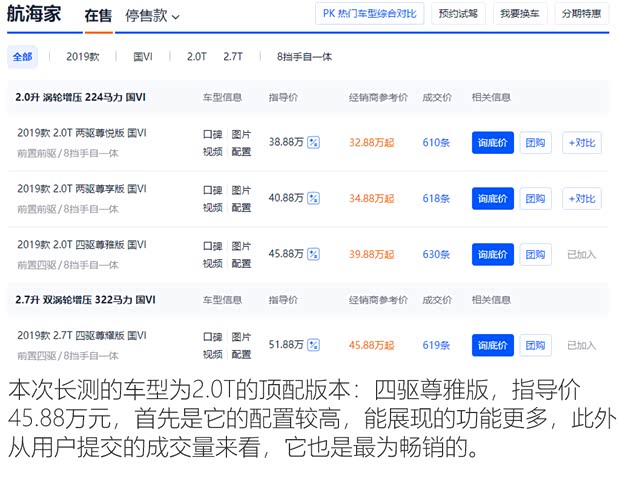Add 两驱尊悦版 to comparison via +对比
Screen dimensions: 620x479
pyautogui.click(x=582, y=143)
